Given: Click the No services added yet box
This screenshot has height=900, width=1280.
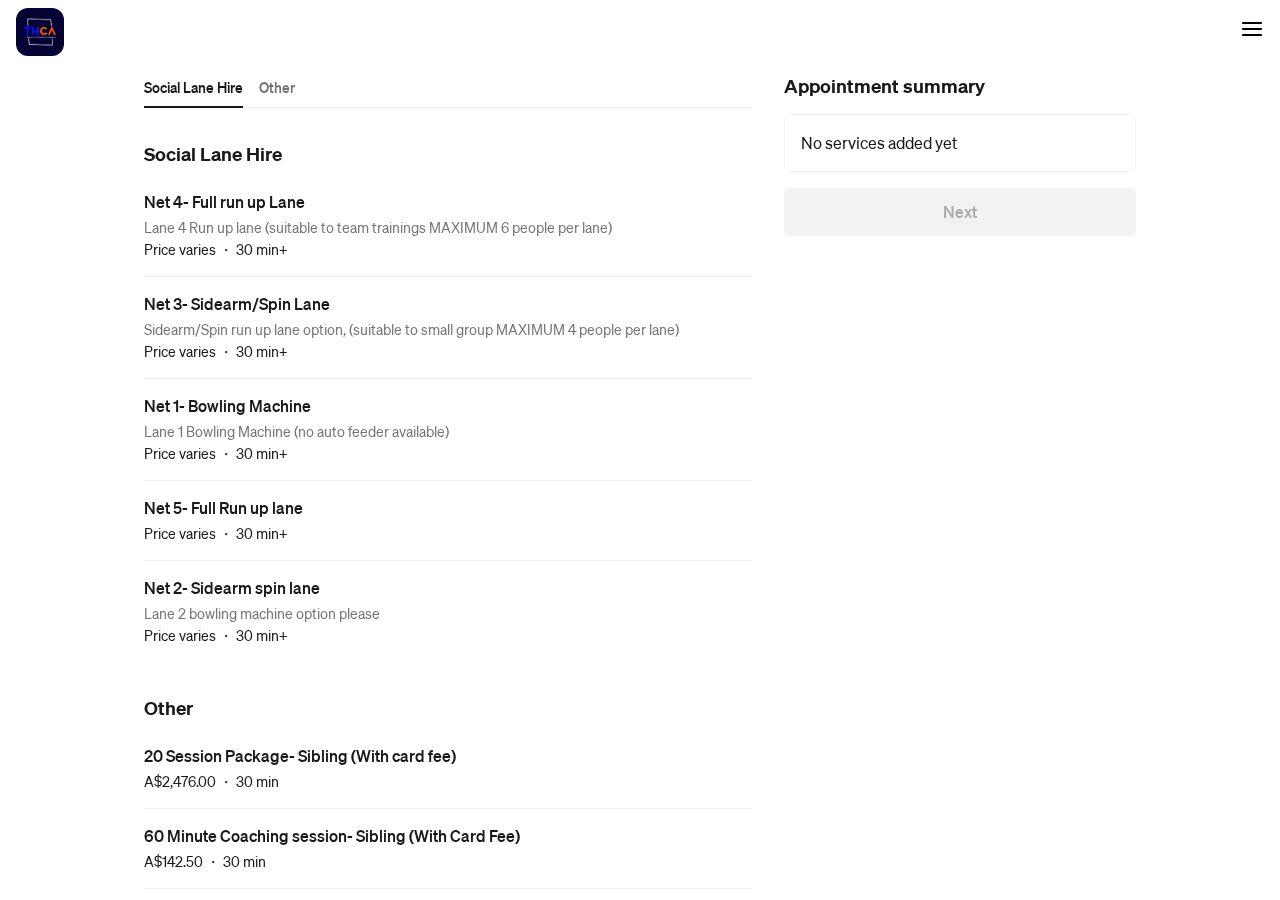Looking at the screenshot, I should coord(960,143).
